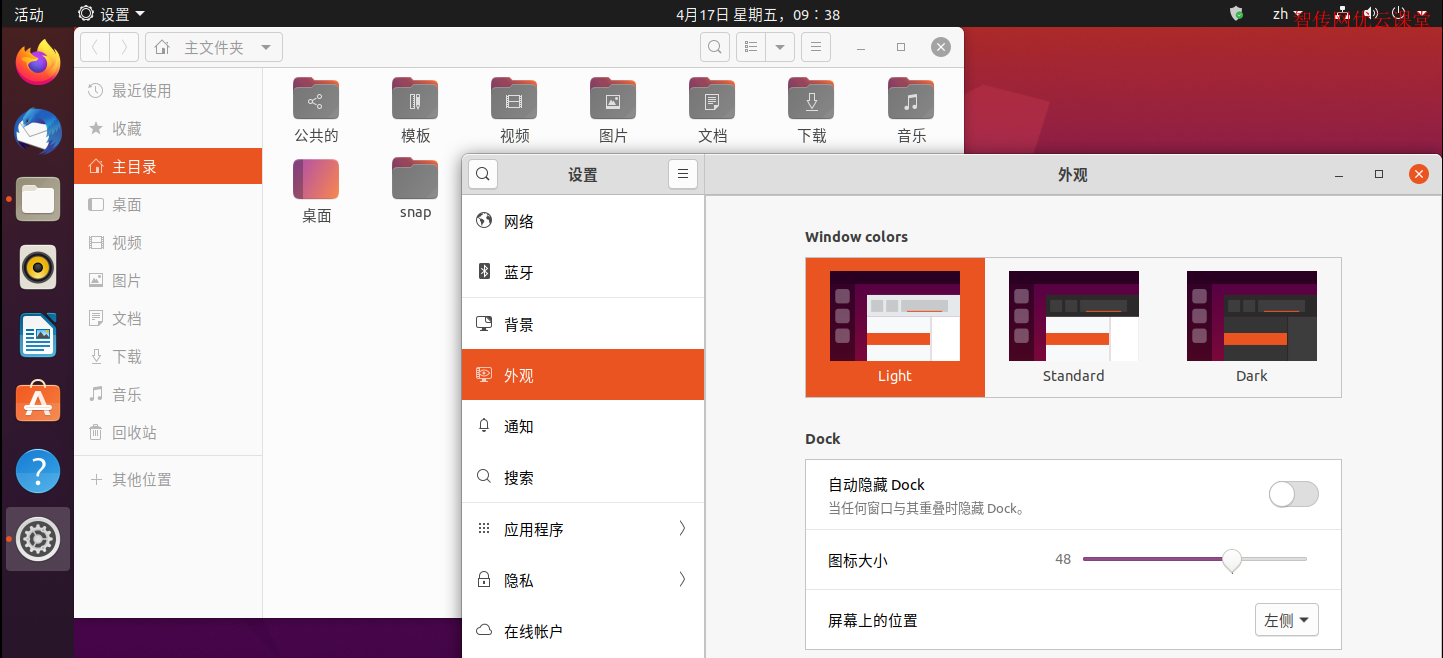The height and width of the screenshot is (658, 1443).
Task: Open the 下载 folder icon in main pane
Action: point(811,111)
